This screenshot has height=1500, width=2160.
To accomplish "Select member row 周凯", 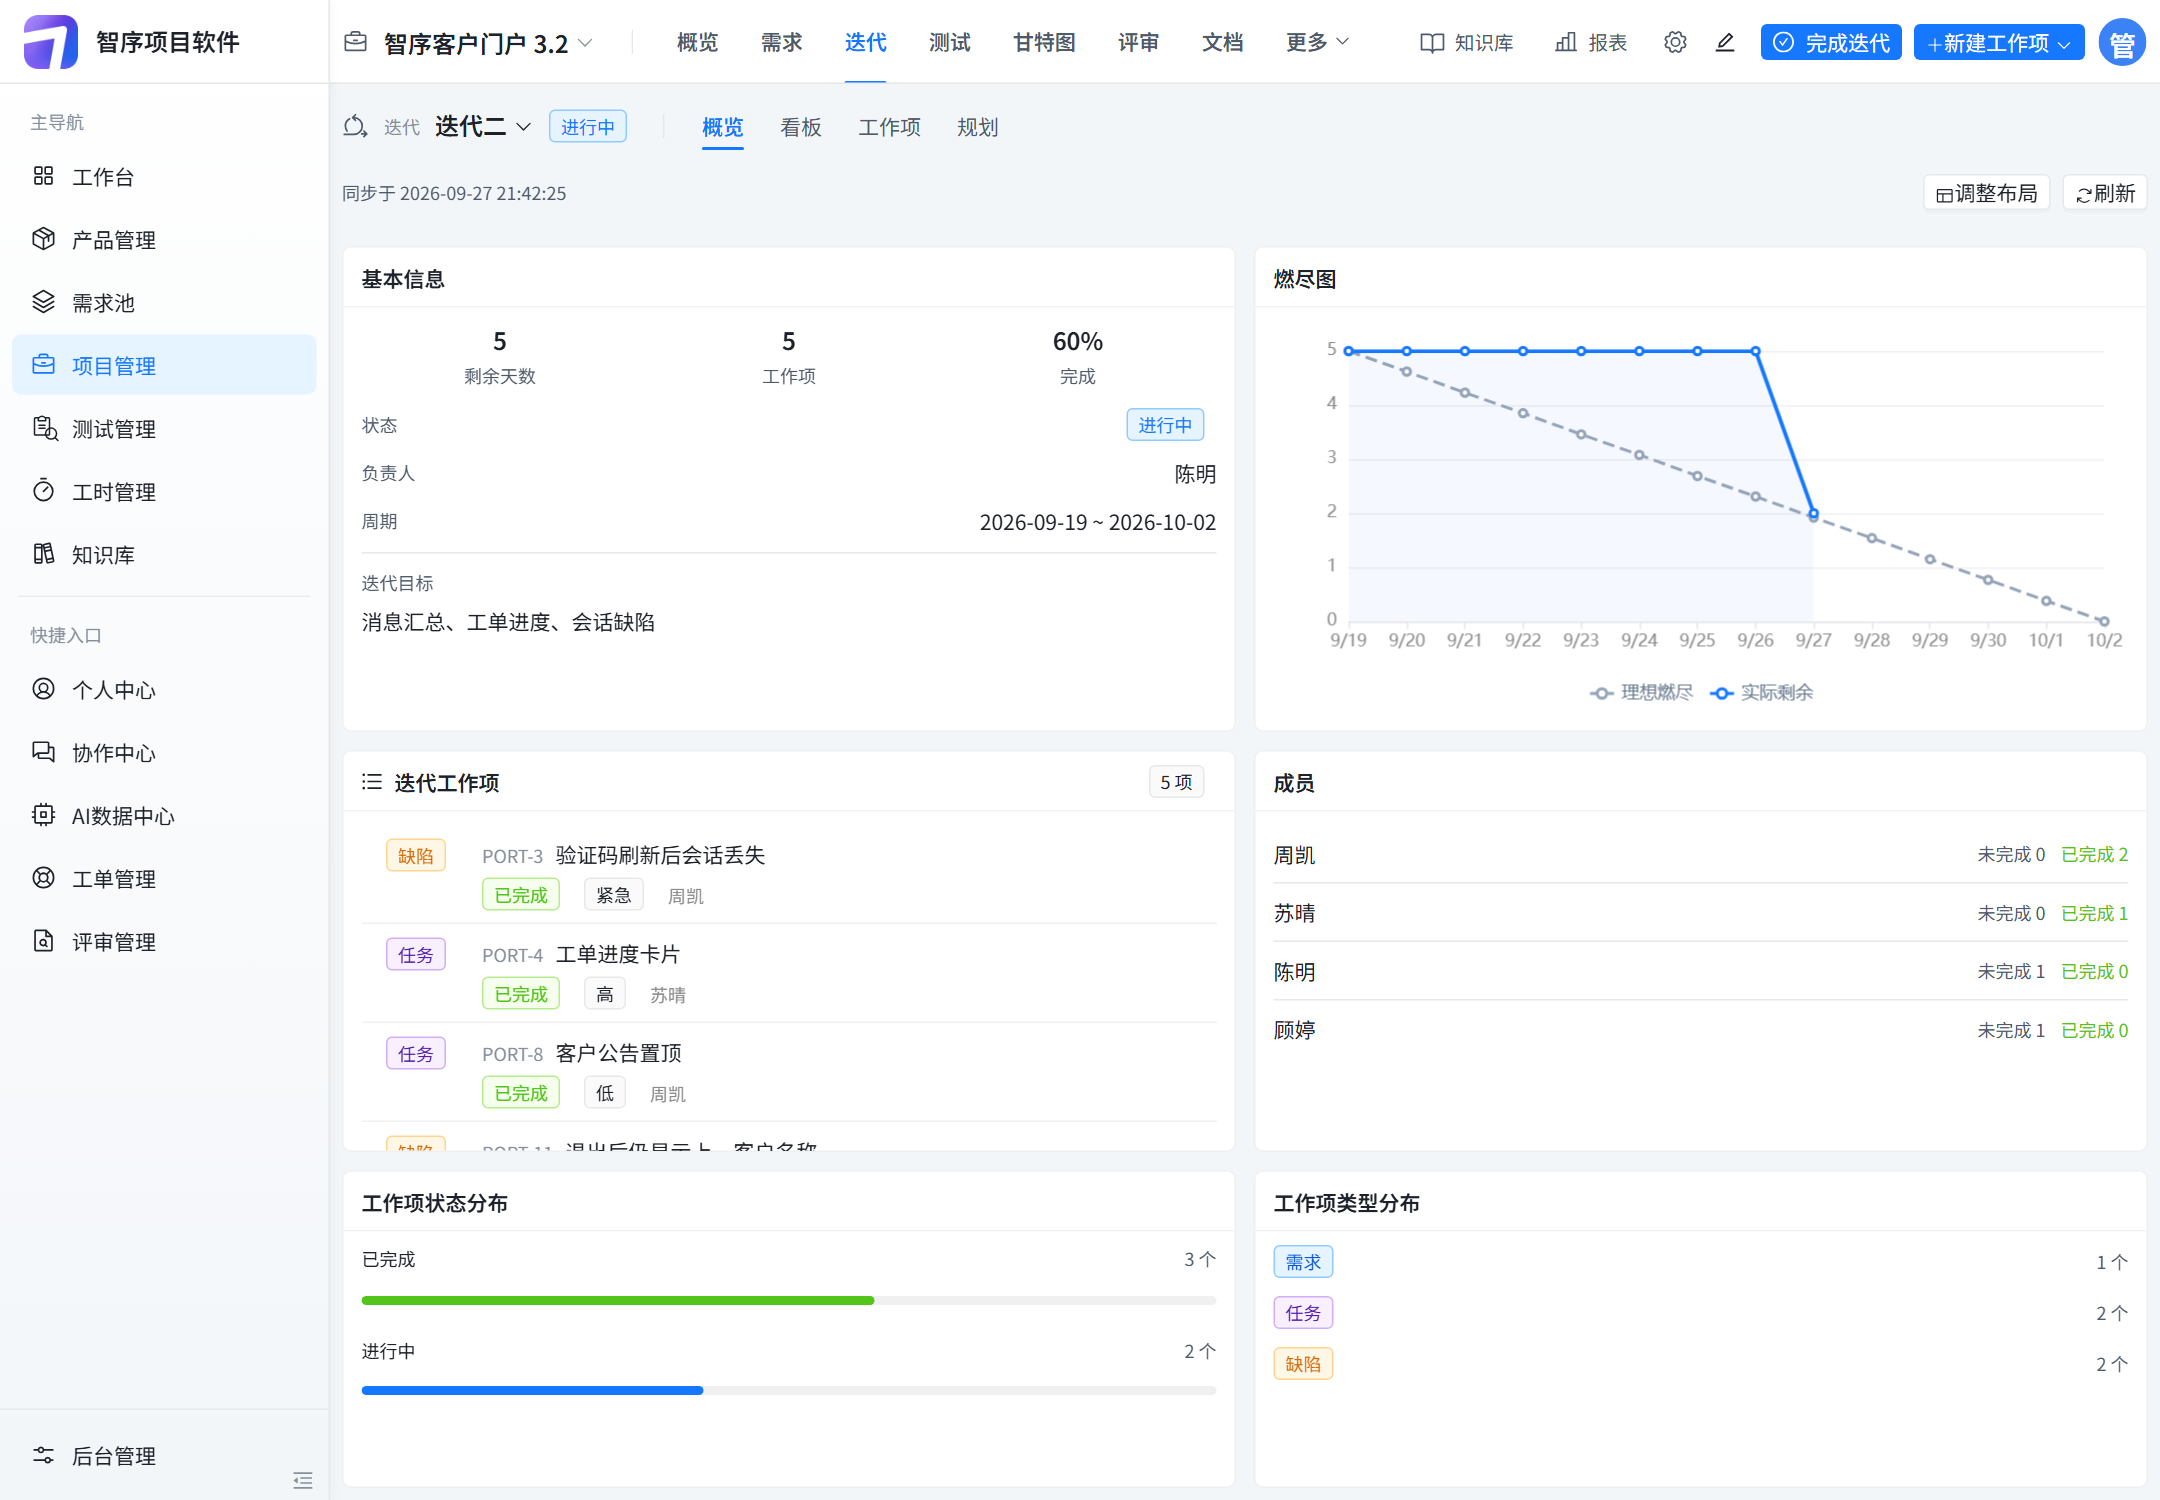I will [1701, 855].
